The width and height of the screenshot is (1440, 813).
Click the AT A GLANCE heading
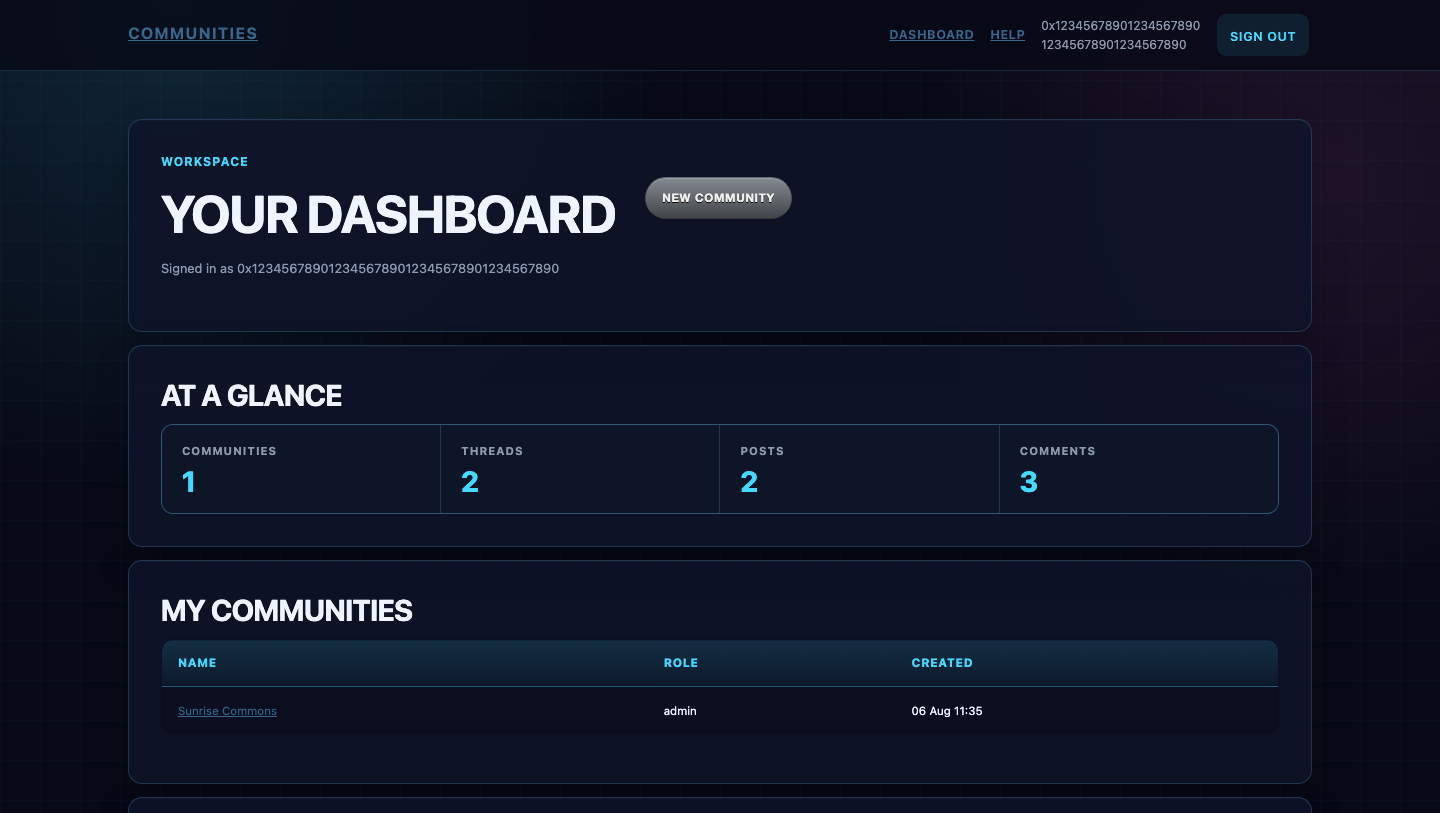[x=251, y=396]
